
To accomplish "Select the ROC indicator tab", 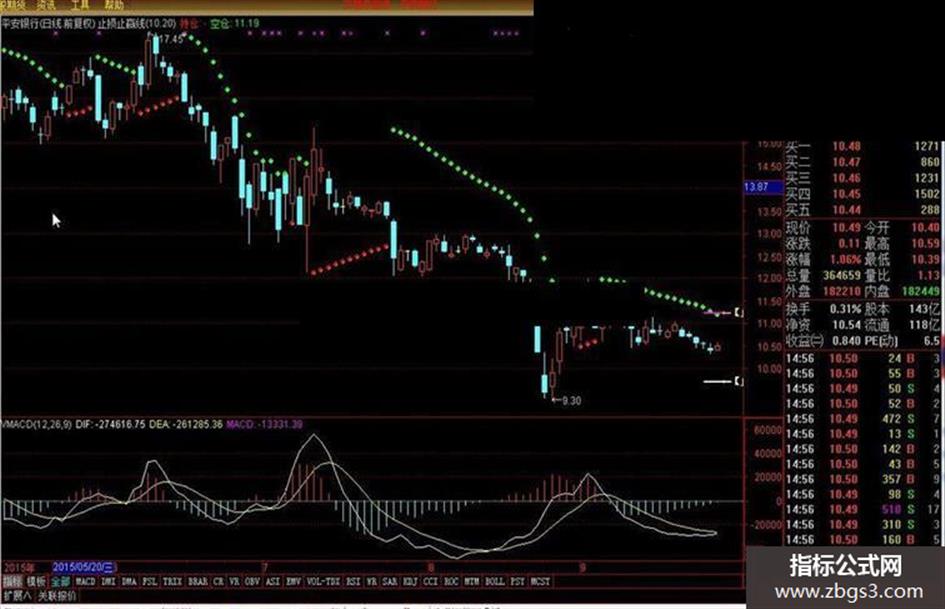I will pos(451,582).
